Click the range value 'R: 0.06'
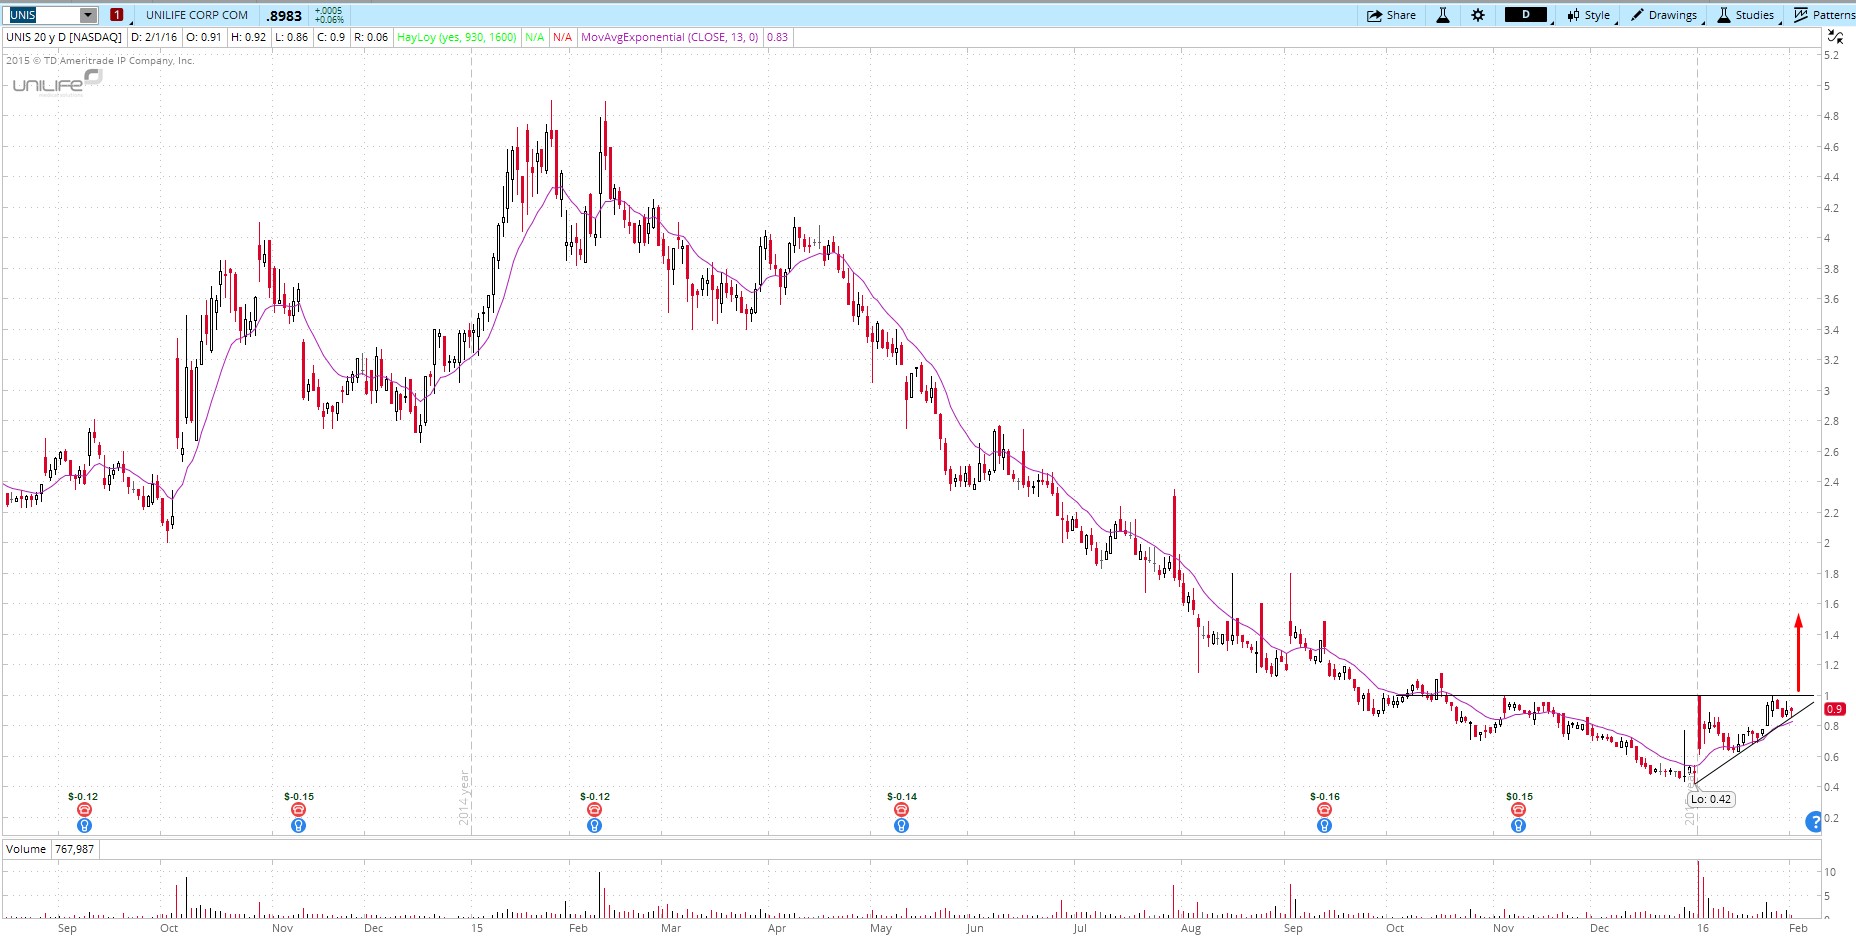Image resolution: width=1856 pixels, height=937 pixels. (x=371, y=37)
